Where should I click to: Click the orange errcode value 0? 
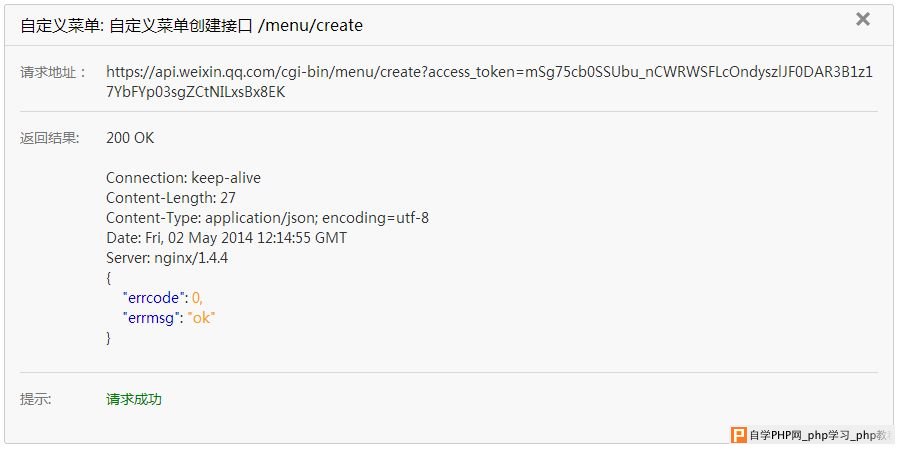click(197, 298)
